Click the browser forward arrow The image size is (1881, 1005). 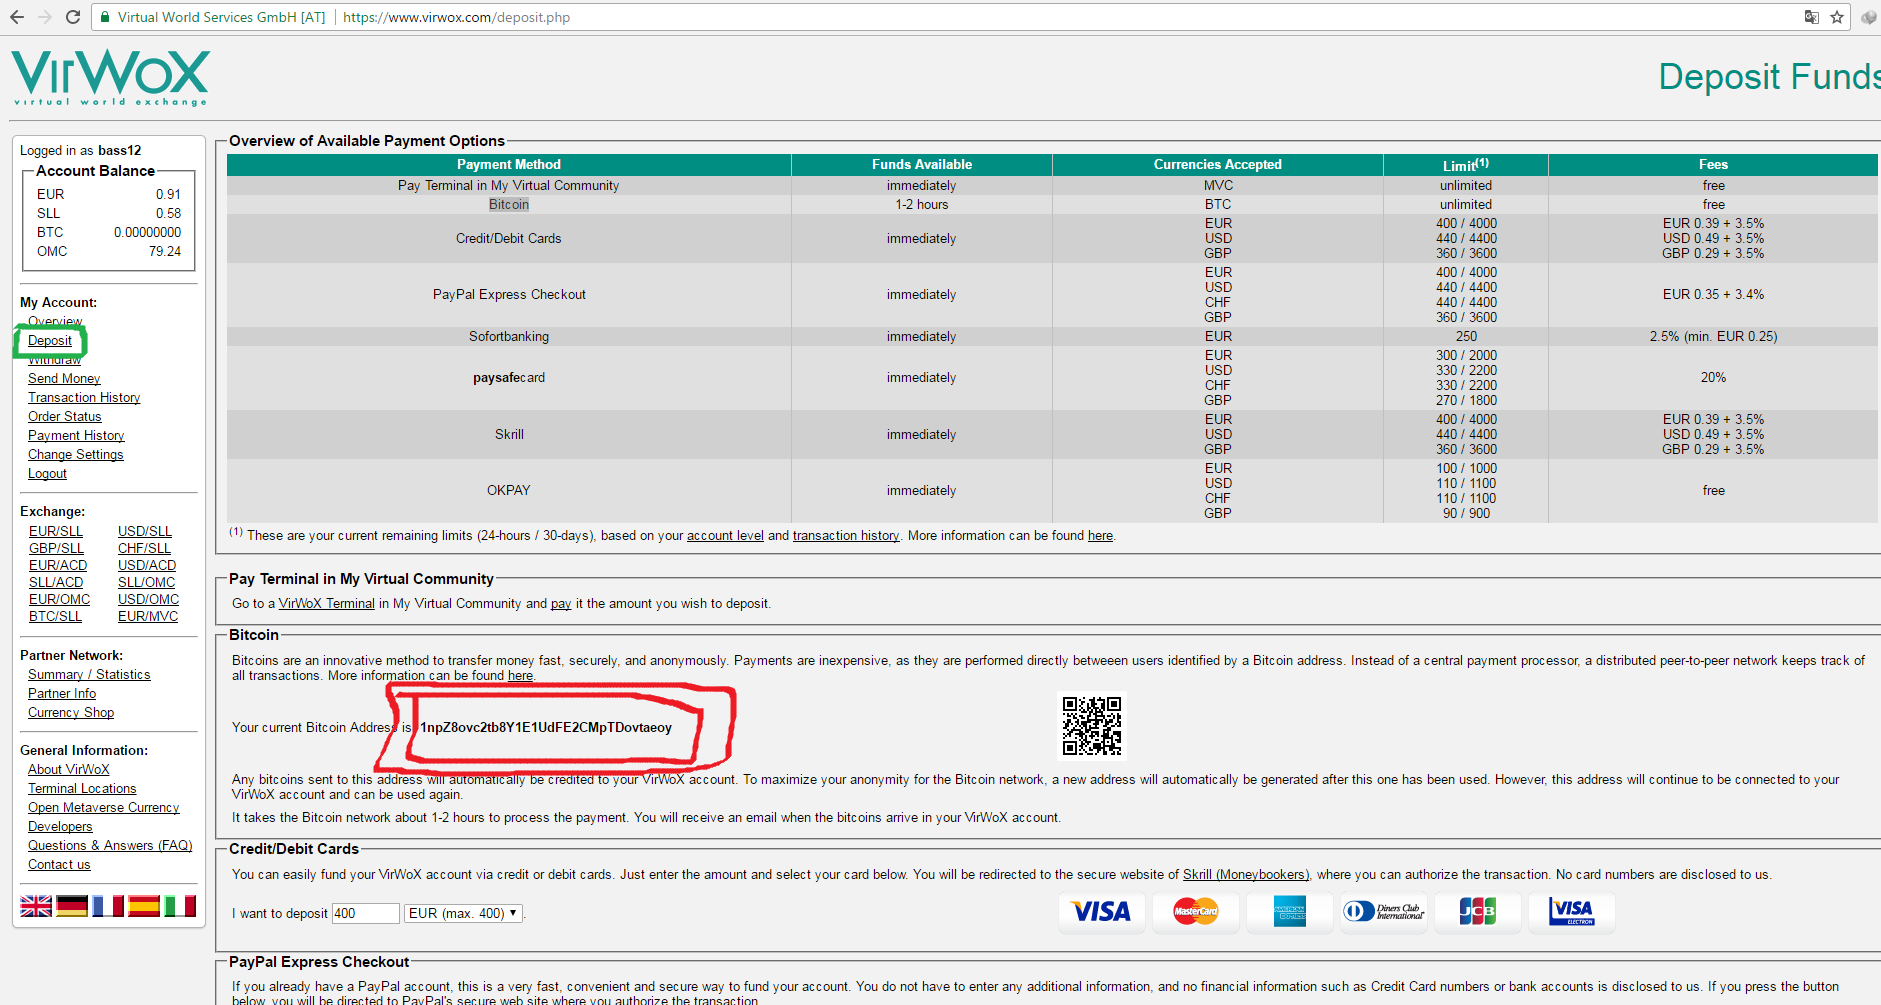click(45, 17)
